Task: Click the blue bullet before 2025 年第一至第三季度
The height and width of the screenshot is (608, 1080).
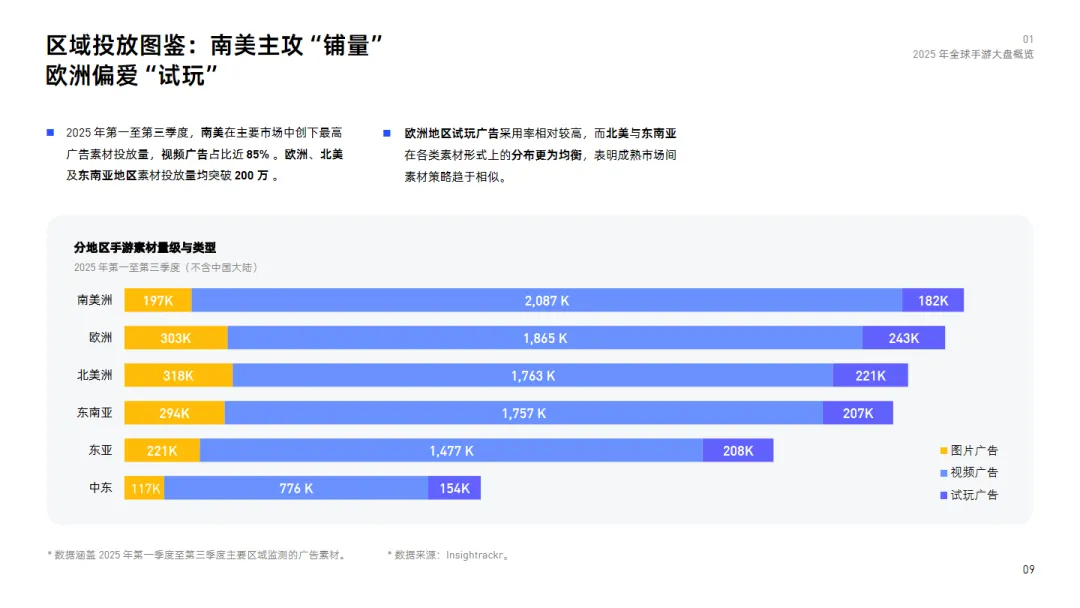Action: click(50, 133)
